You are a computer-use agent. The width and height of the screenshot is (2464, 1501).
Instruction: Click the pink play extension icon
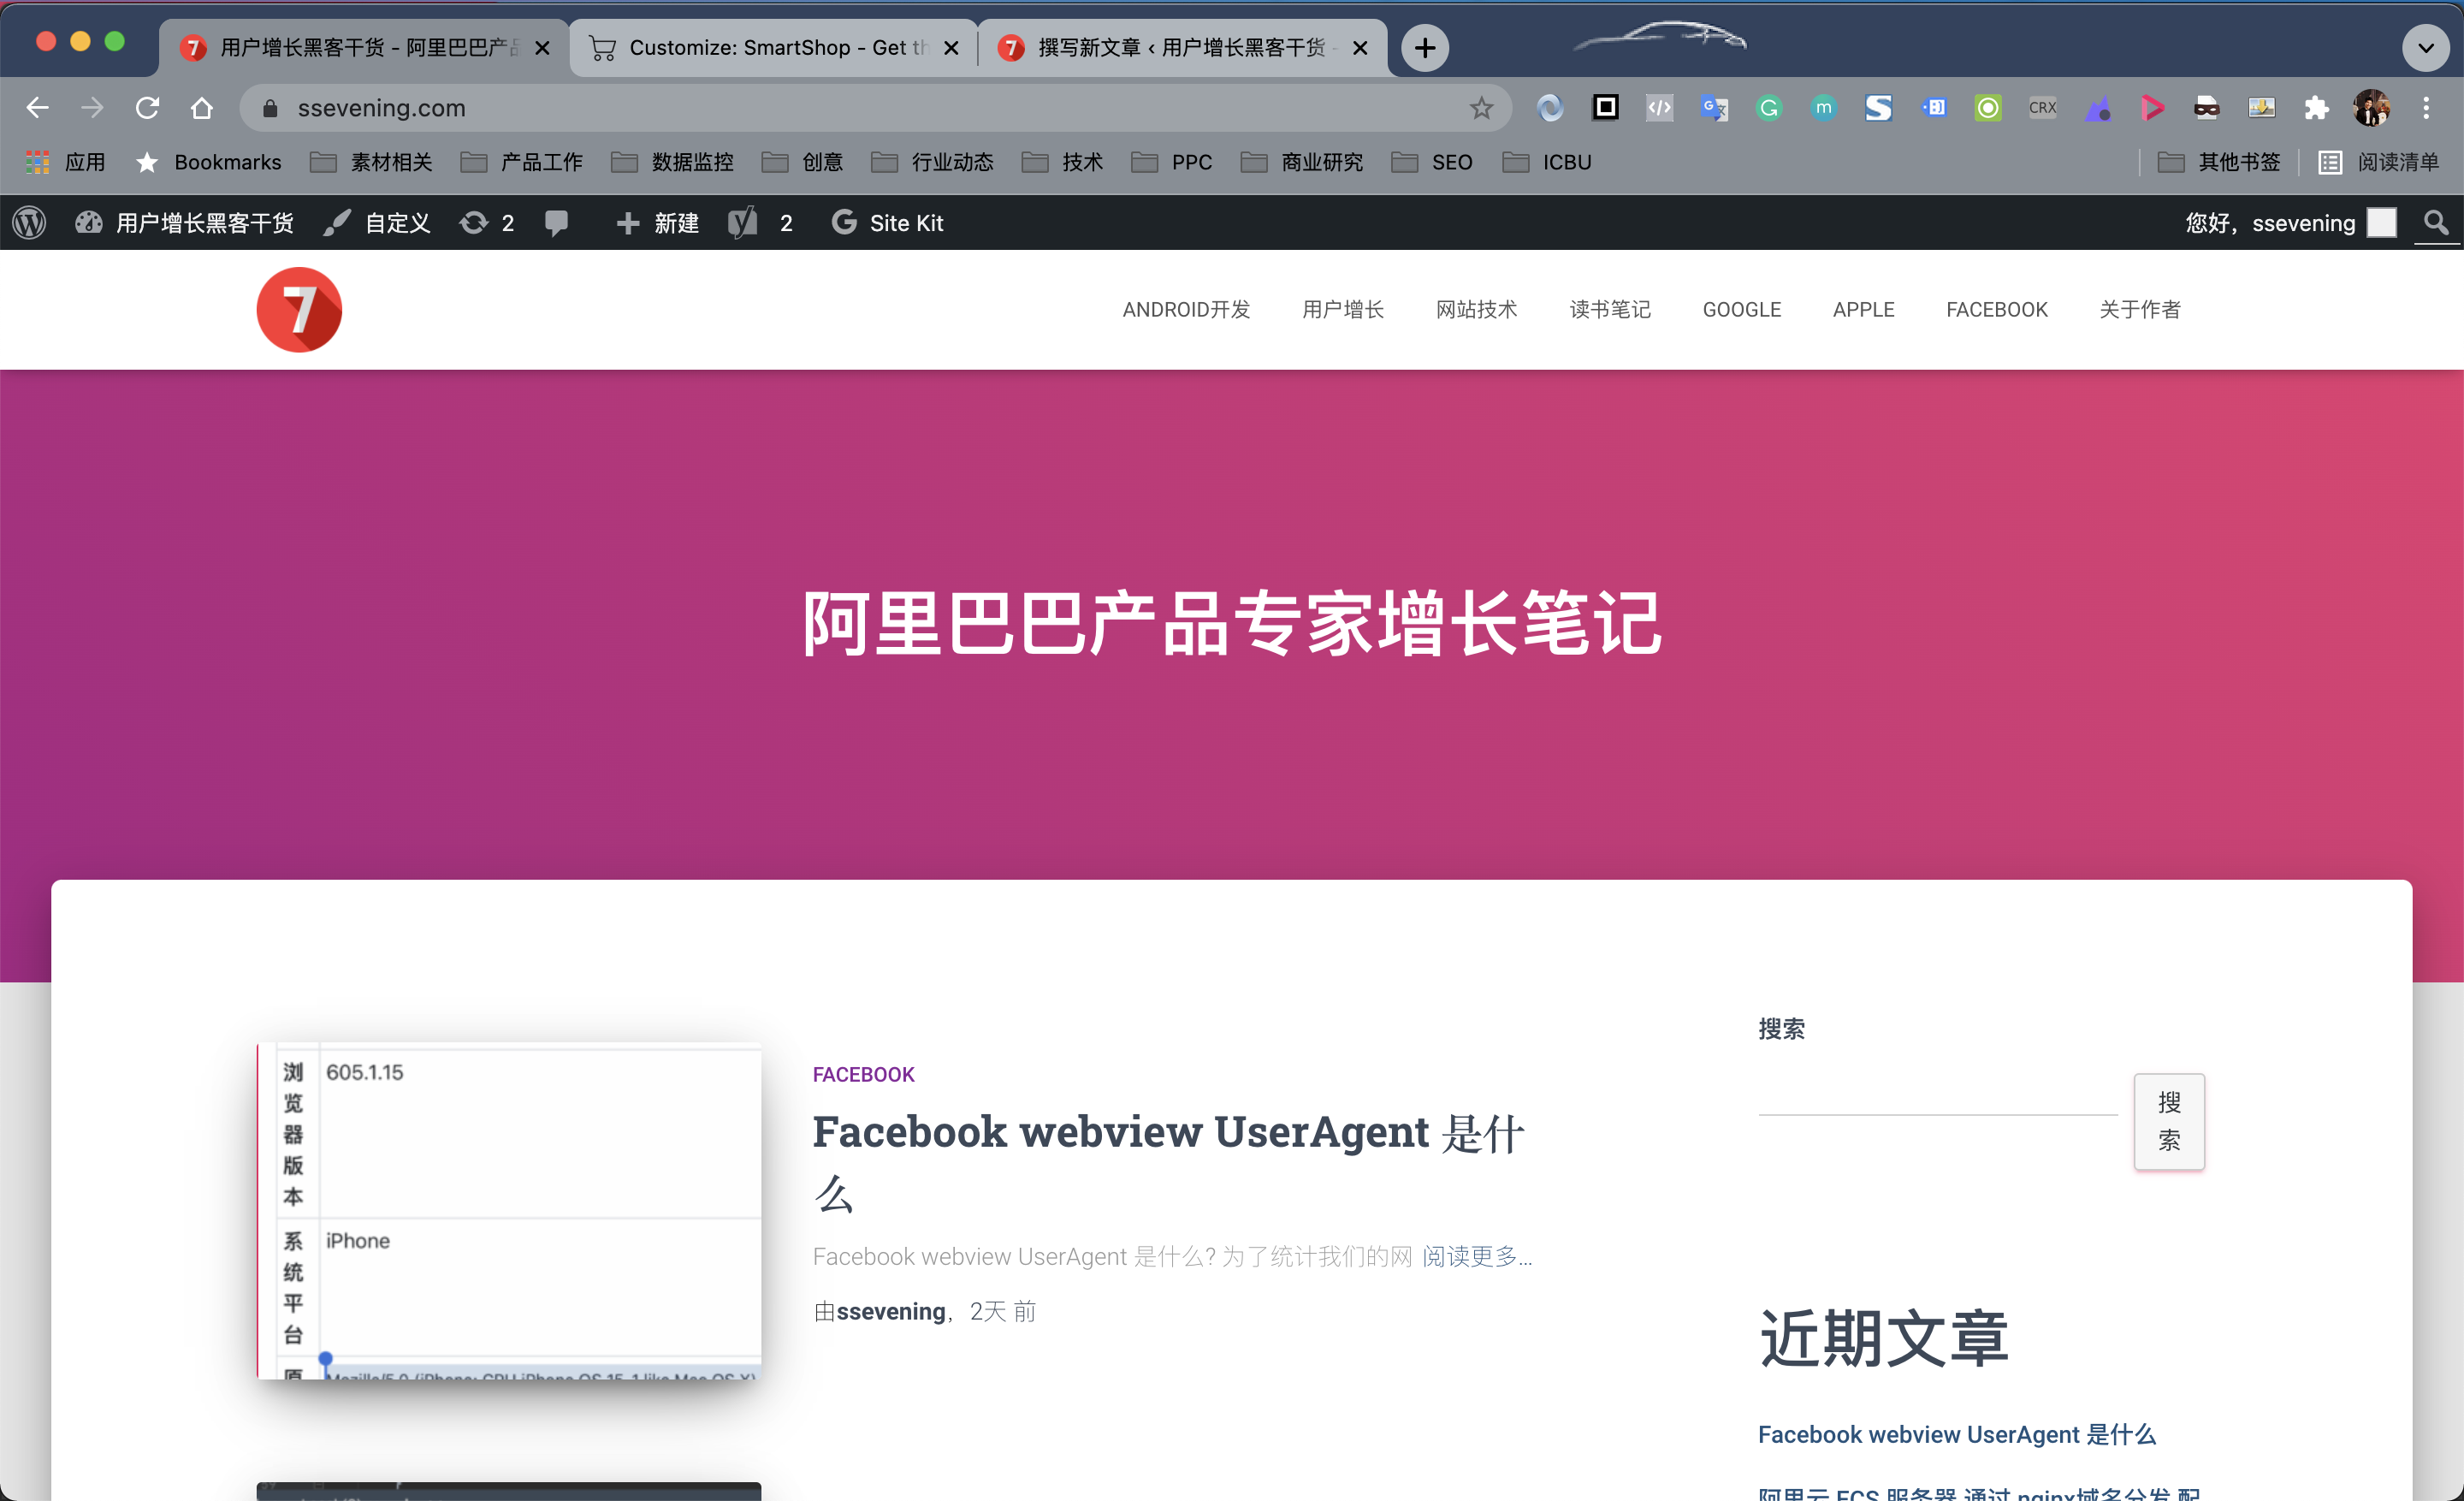coord(2152,107)
